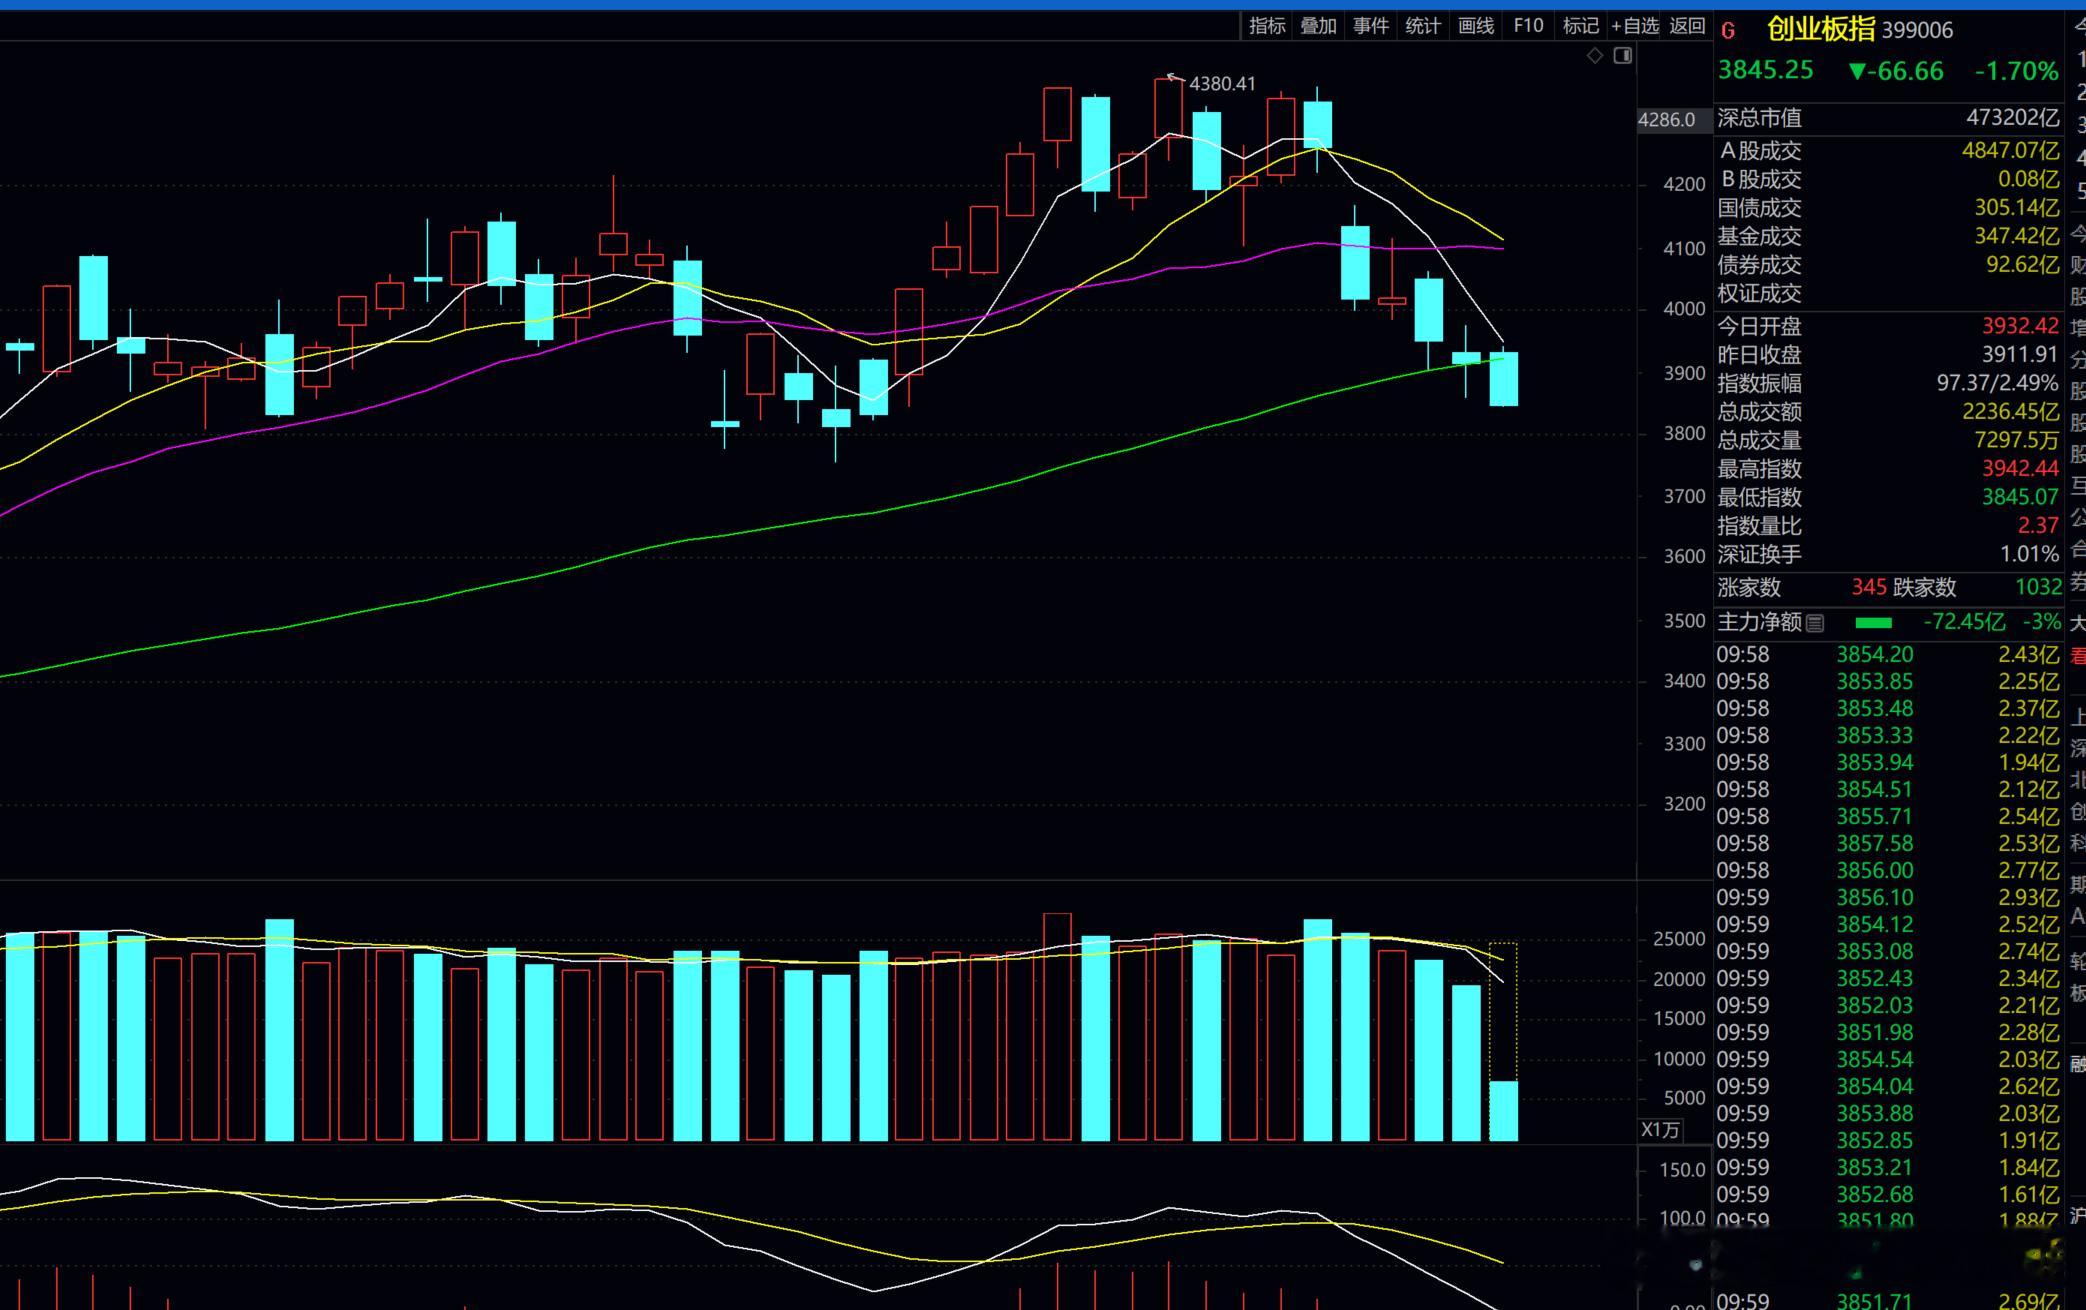This screenshot has width=2086, height=1310.
Task: Open the 事件 events button
Action: click(x=1370, y=26)
